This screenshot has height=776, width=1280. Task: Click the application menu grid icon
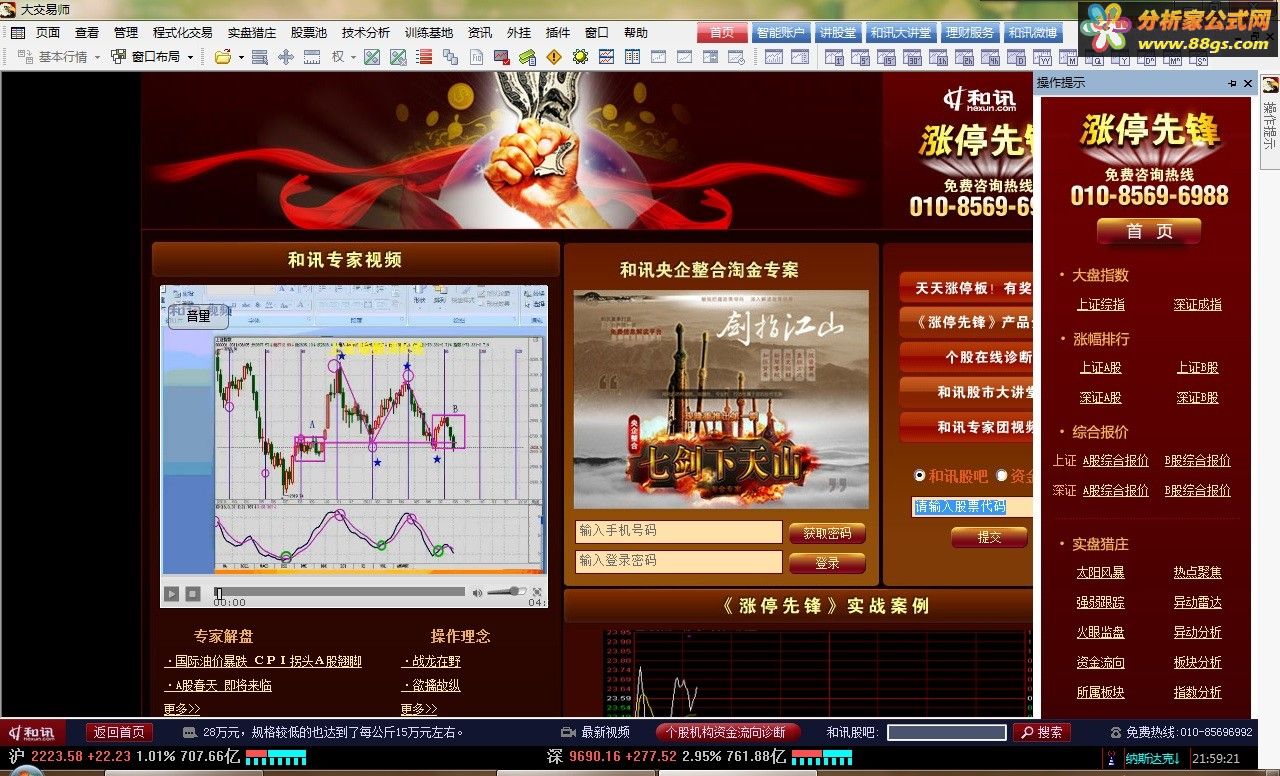tap(18, 32)
